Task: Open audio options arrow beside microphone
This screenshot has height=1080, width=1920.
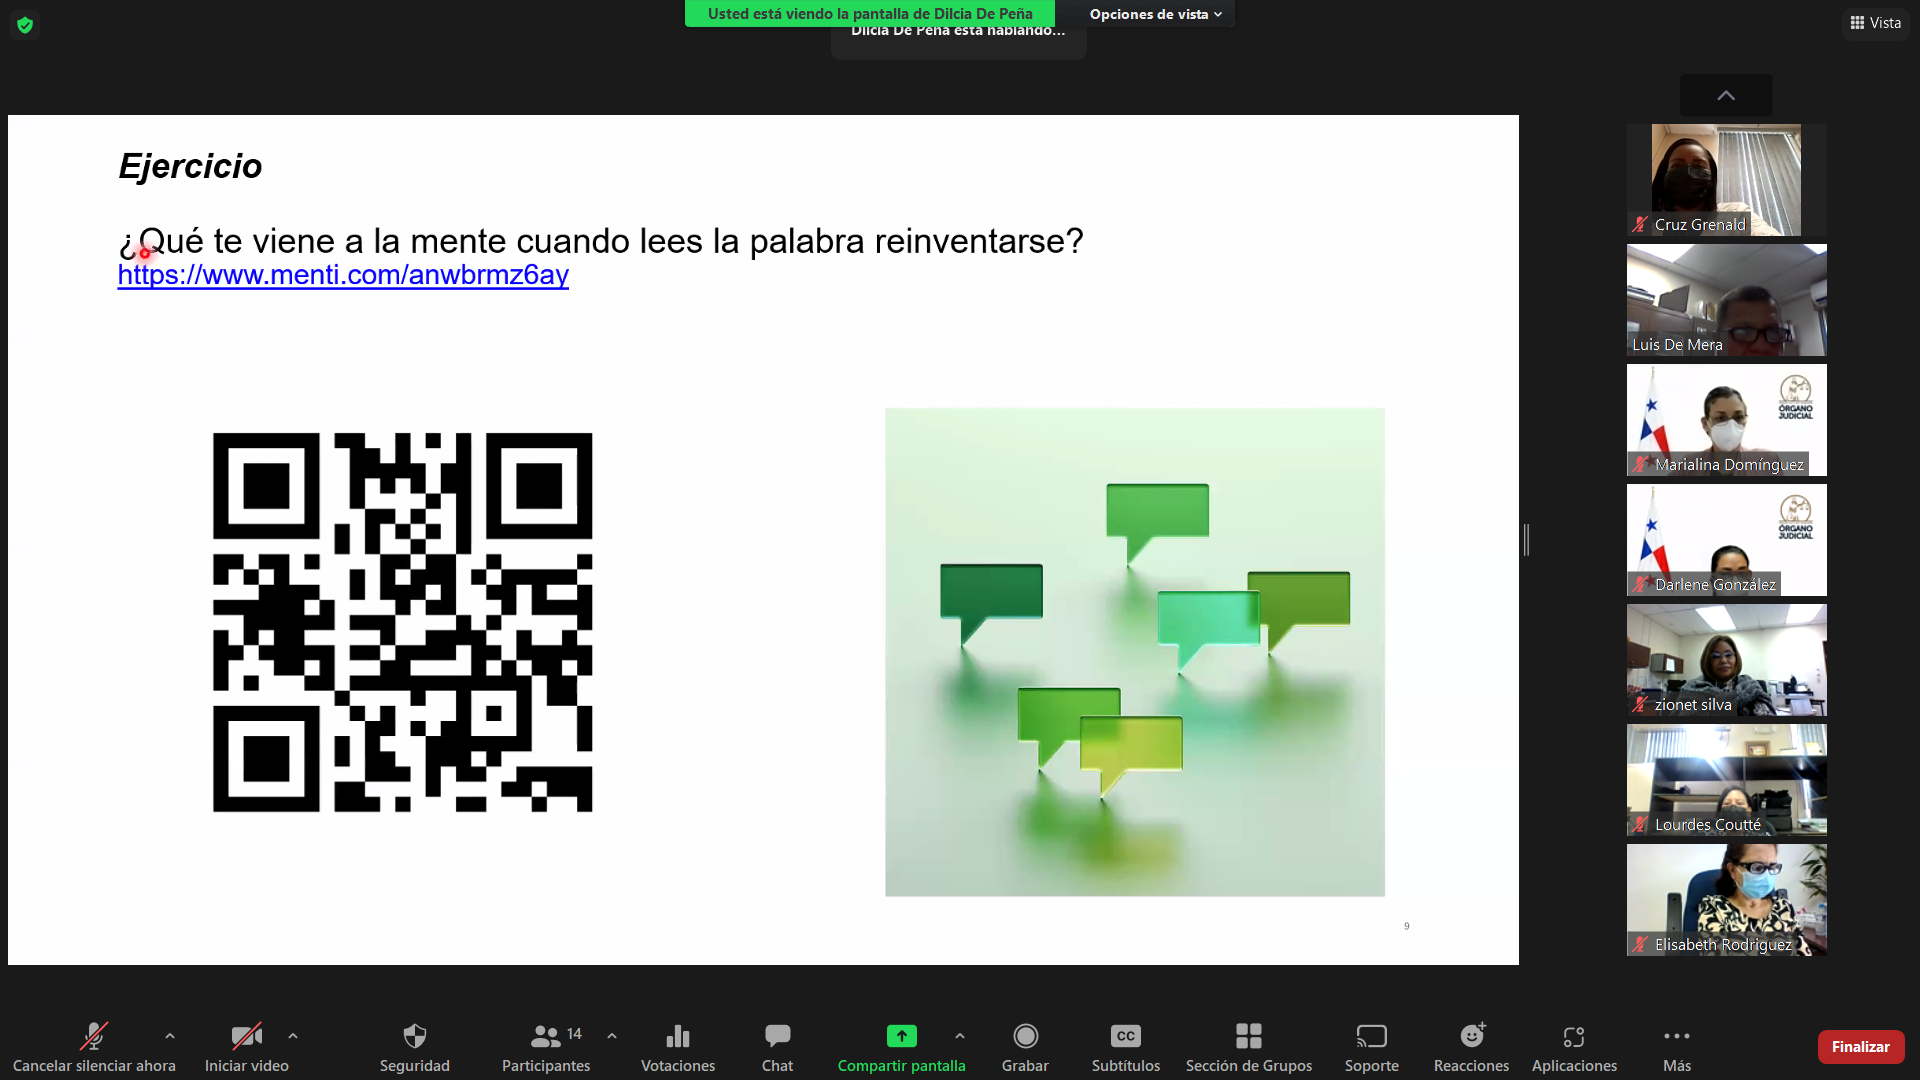Action: click(170, 1036)
